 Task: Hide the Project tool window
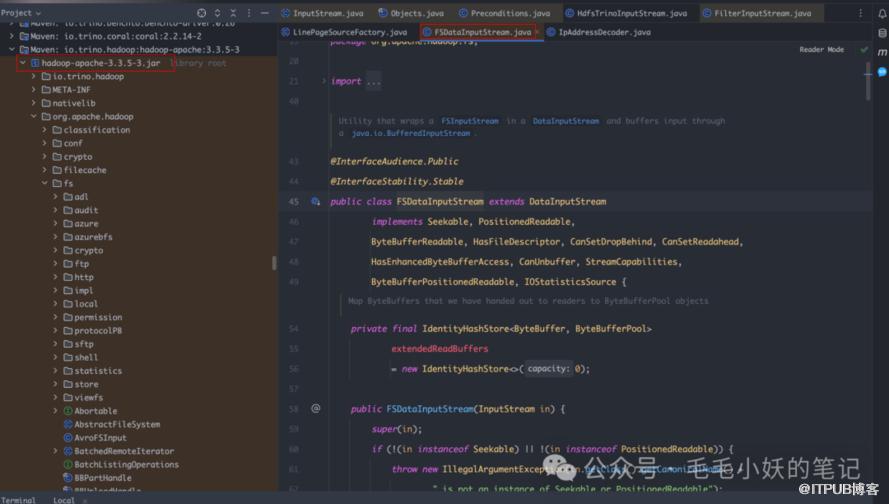point(266,13)
